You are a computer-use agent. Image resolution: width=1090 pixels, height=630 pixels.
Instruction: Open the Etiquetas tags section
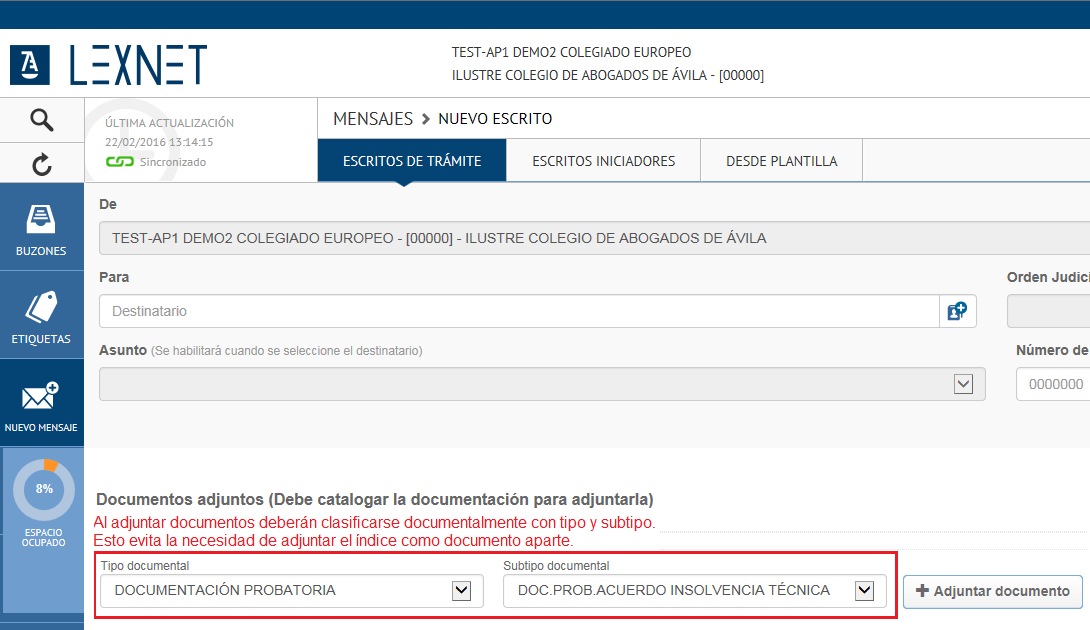tap(41, 316)
